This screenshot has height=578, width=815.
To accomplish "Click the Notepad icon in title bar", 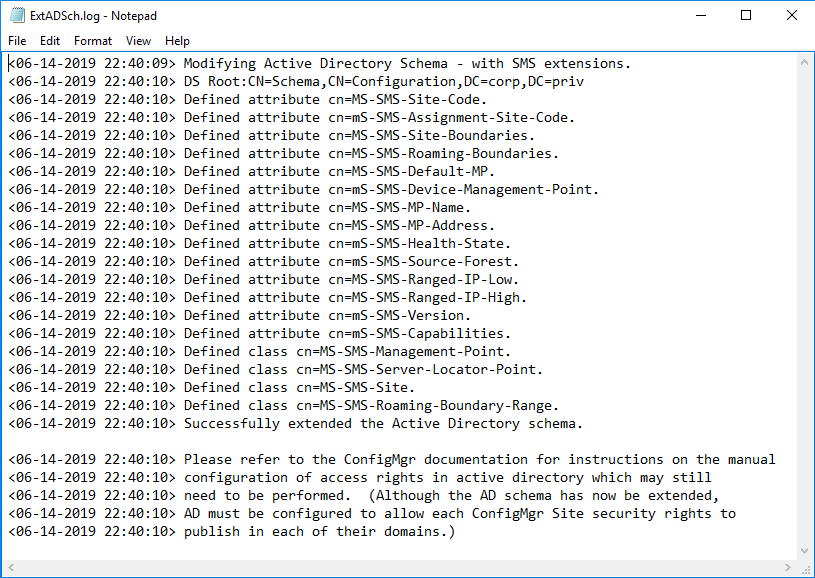I will coord(16,16).
